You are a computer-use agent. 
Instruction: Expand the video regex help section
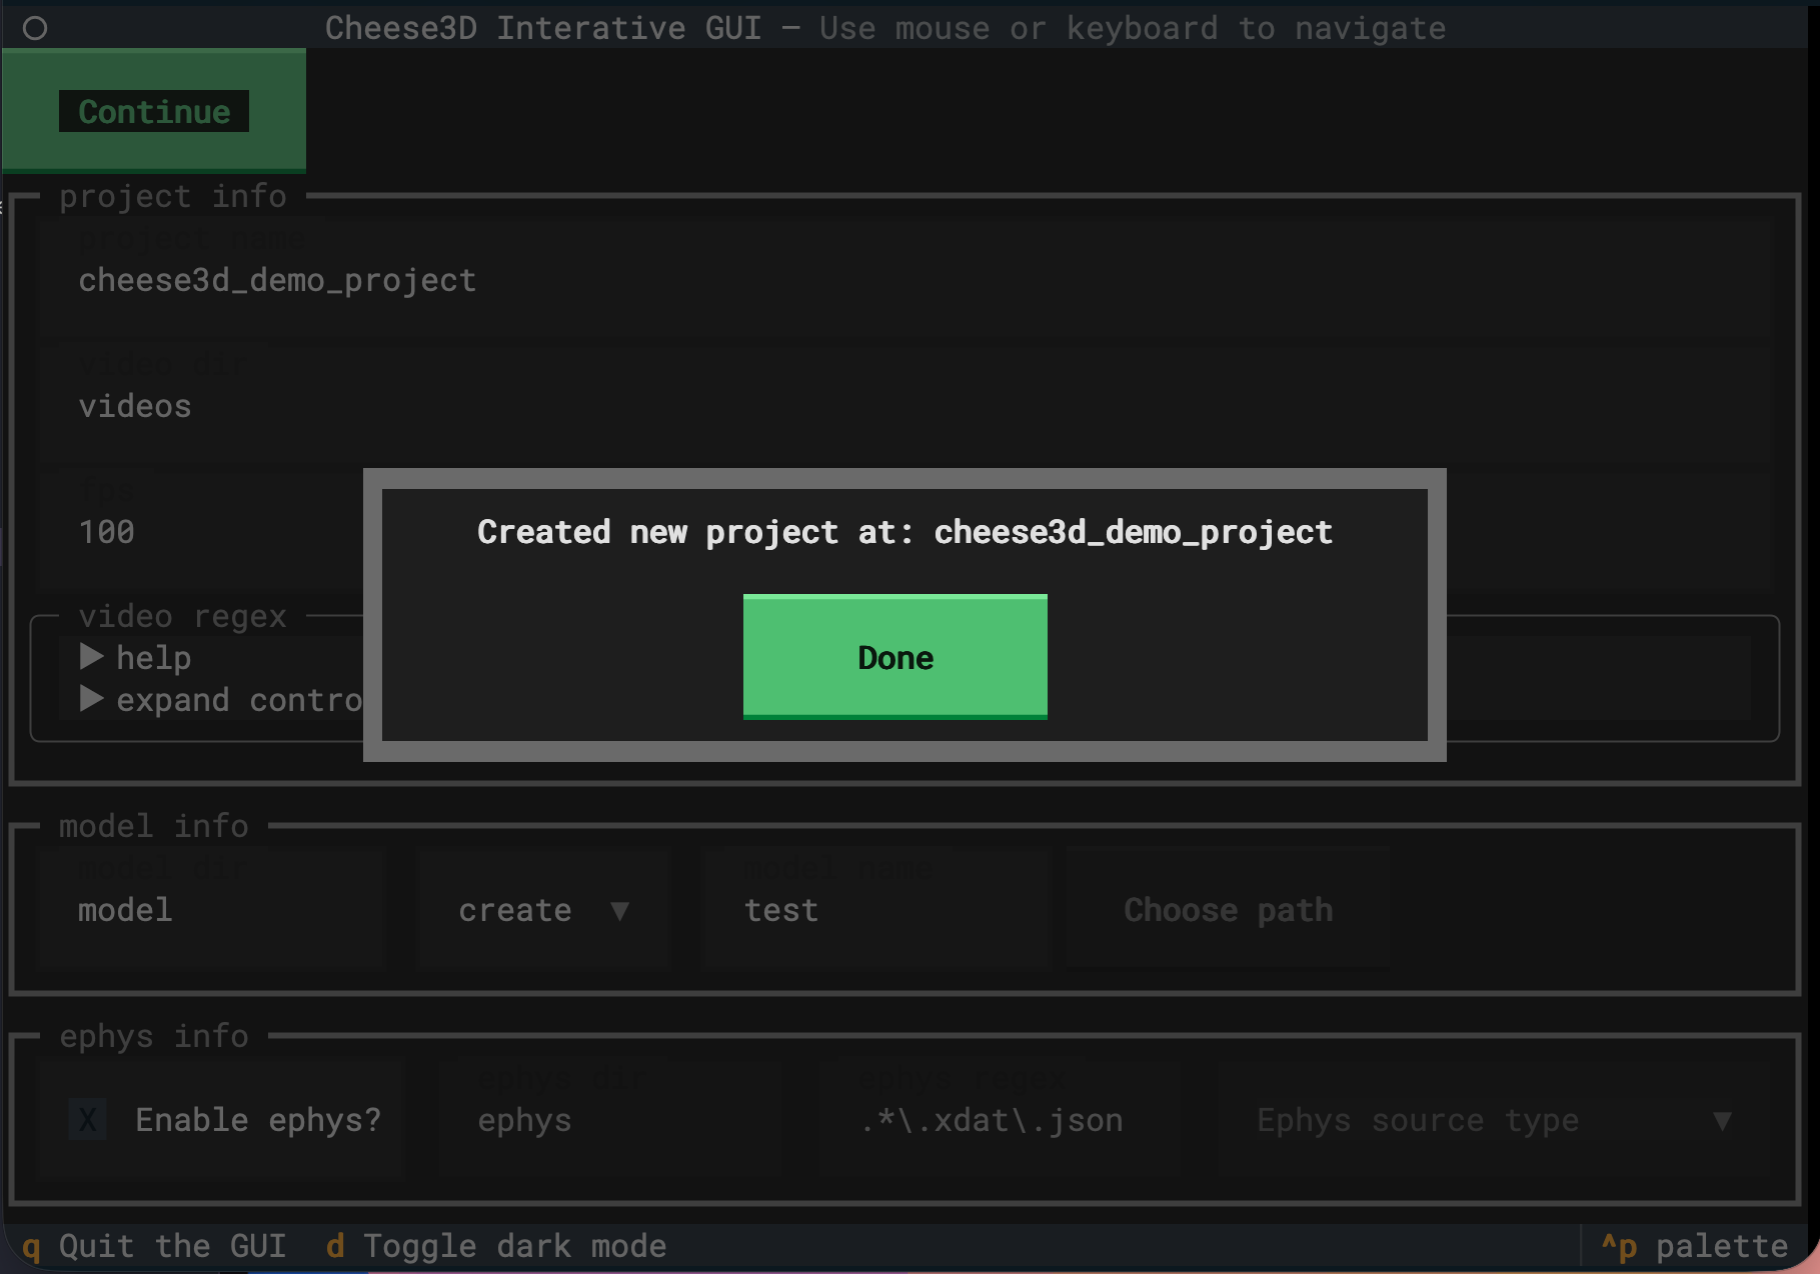point(138,657)
